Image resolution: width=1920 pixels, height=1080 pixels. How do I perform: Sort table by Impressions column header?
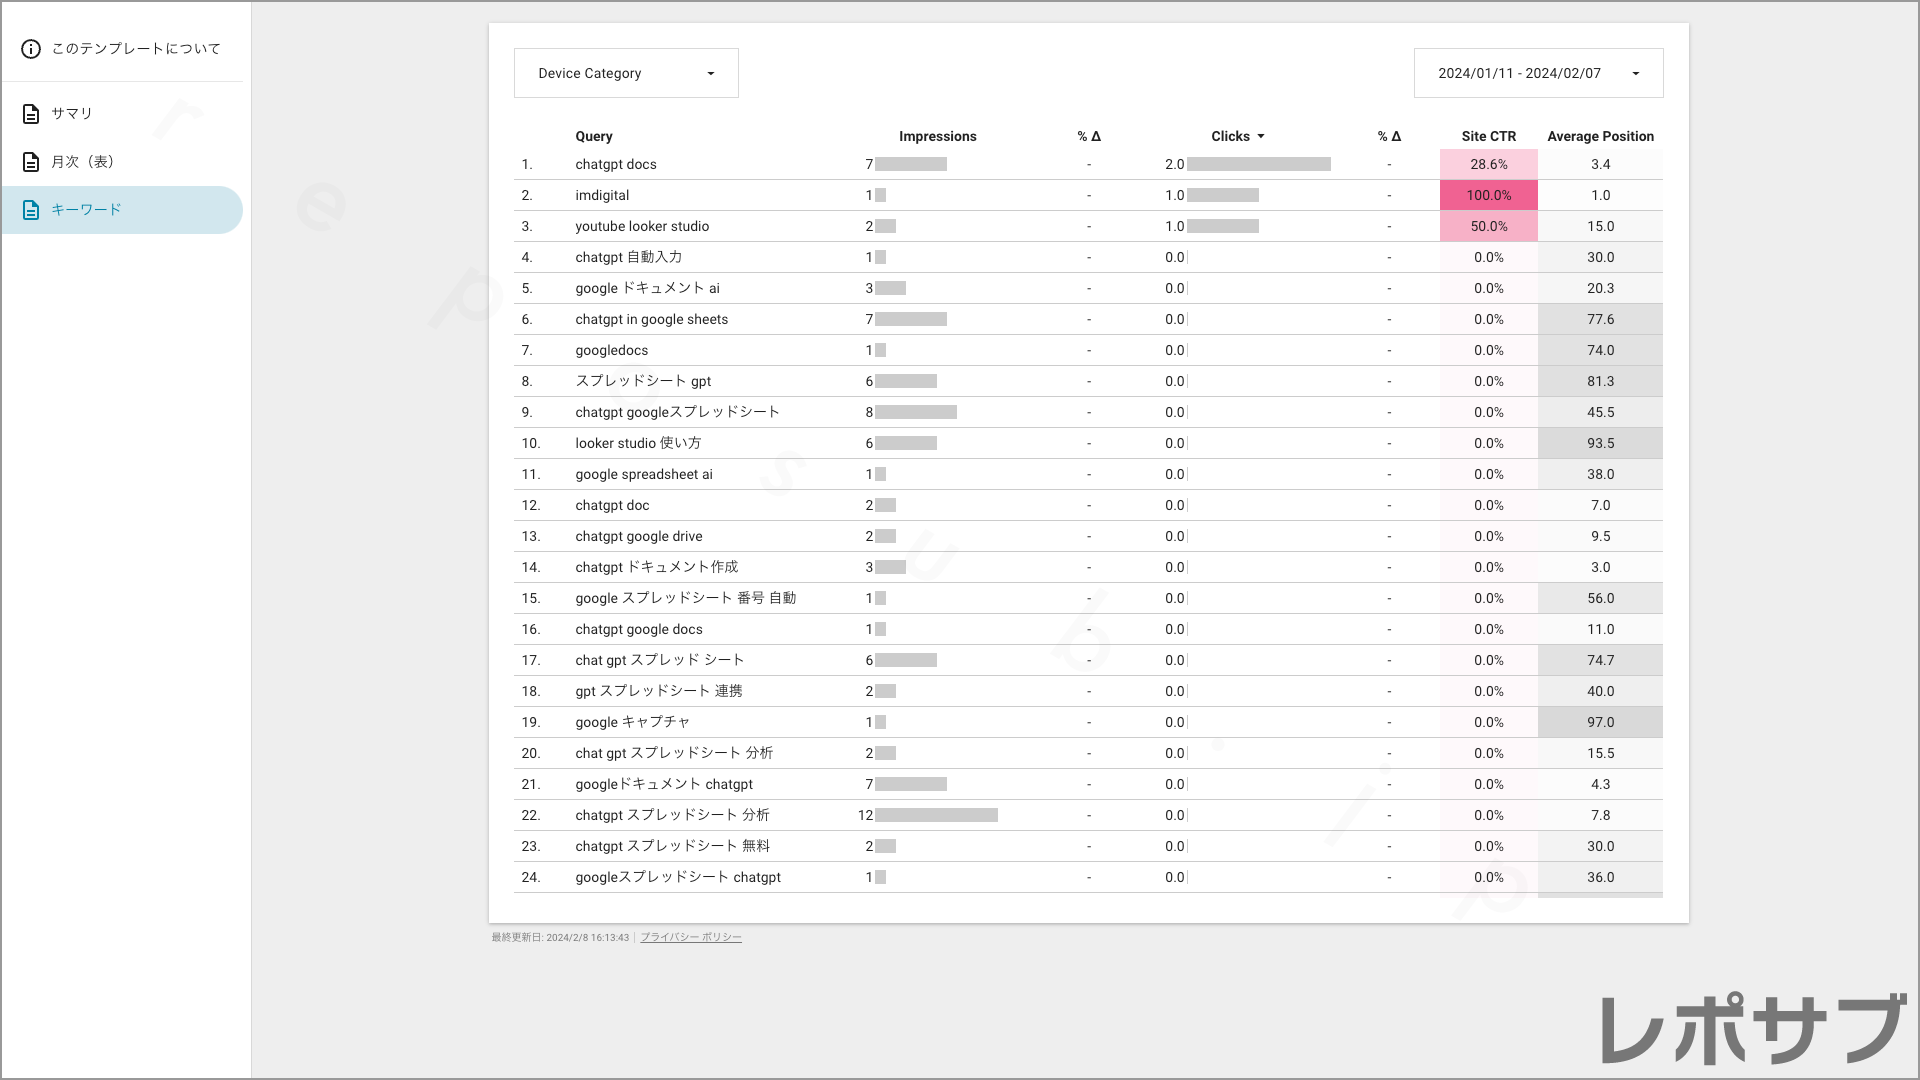point(937,137)
